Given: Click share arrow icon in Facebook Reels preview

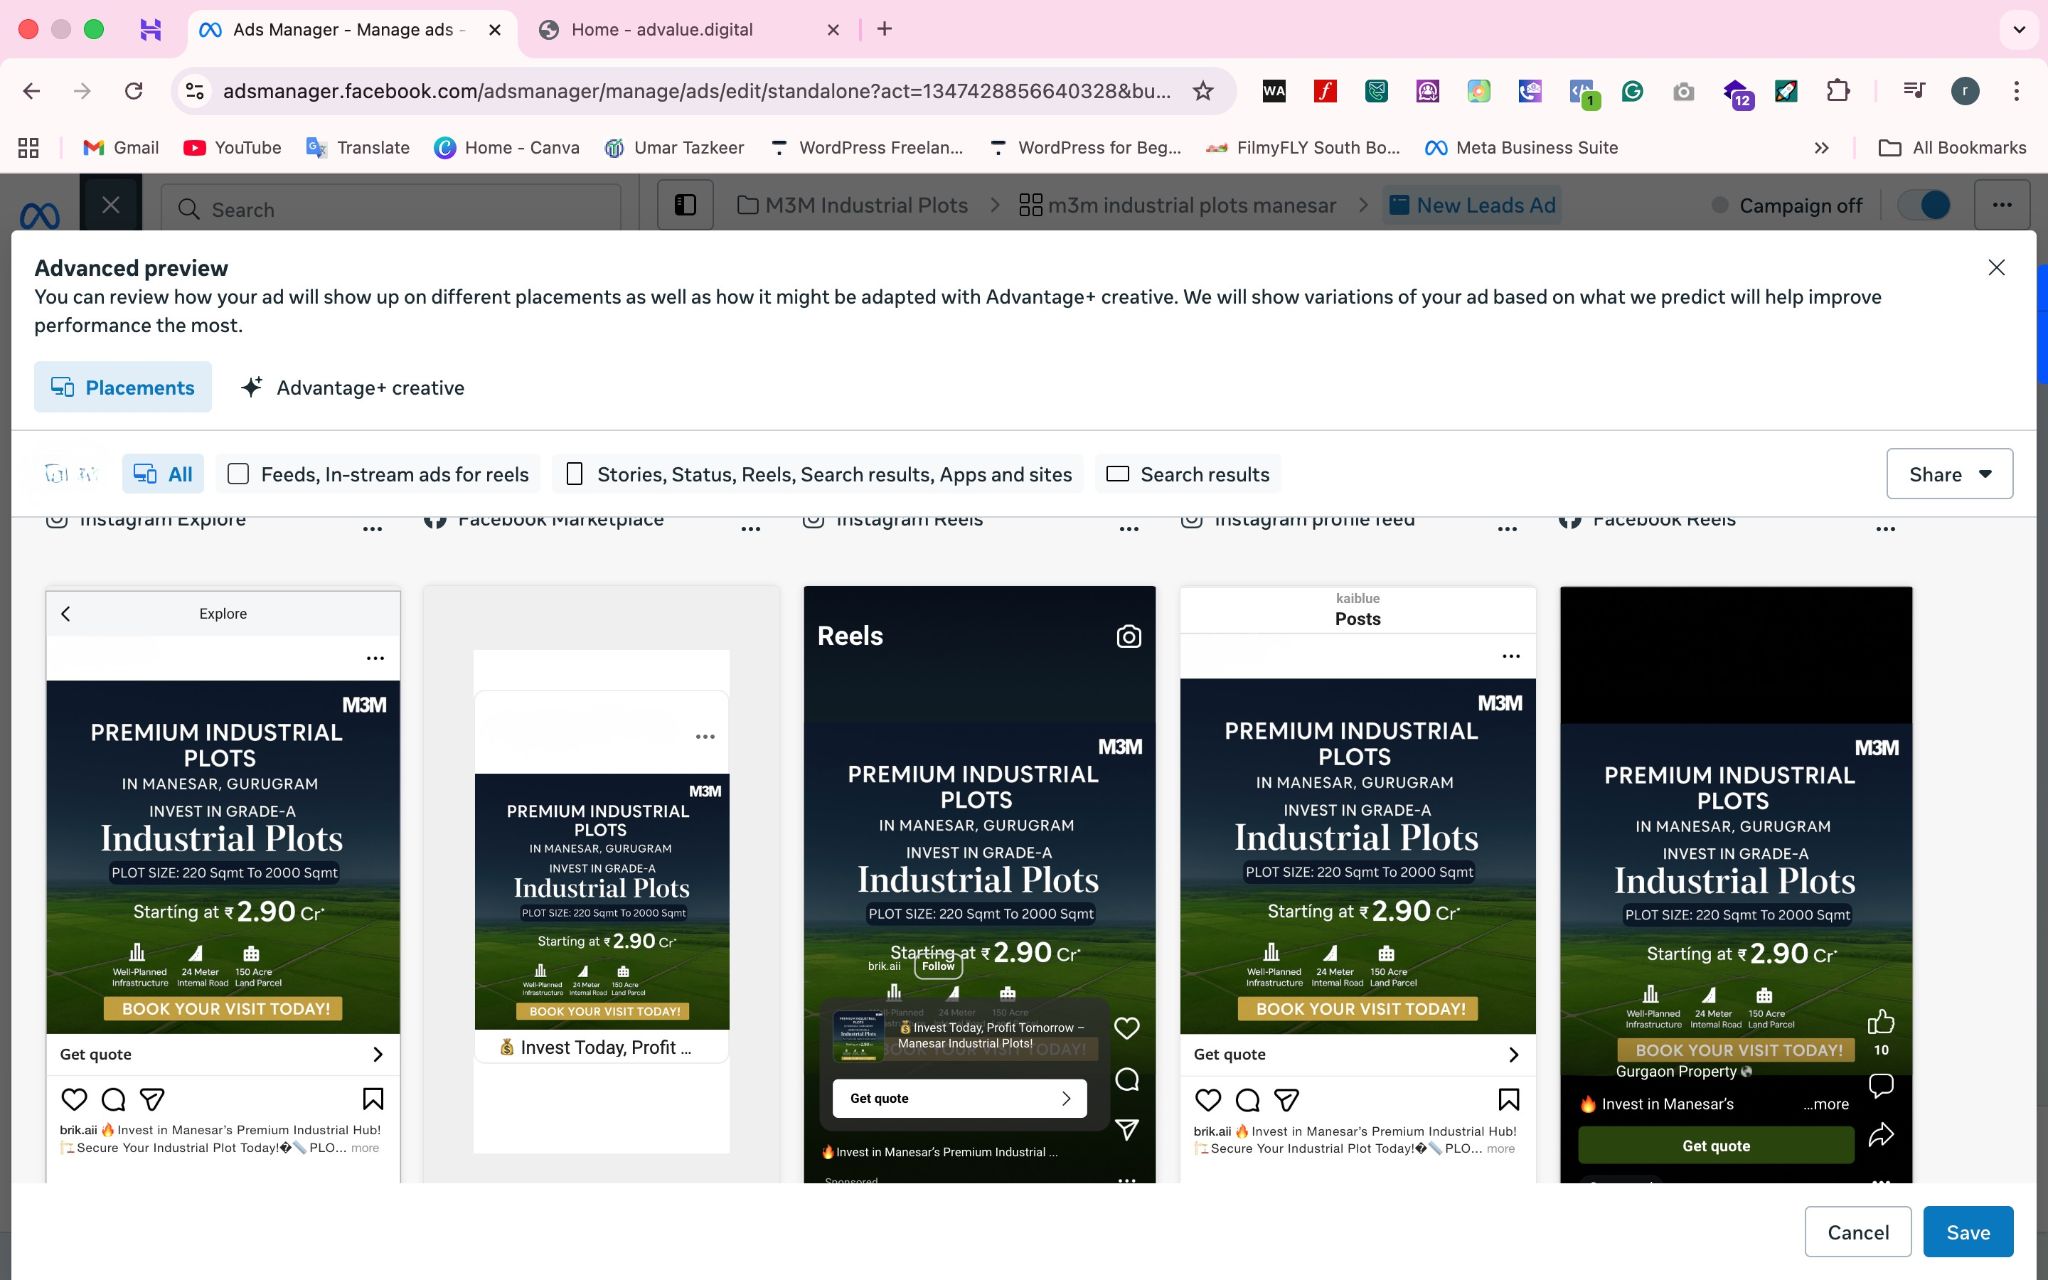Looking at the screenshot, I should 1880,1135.
